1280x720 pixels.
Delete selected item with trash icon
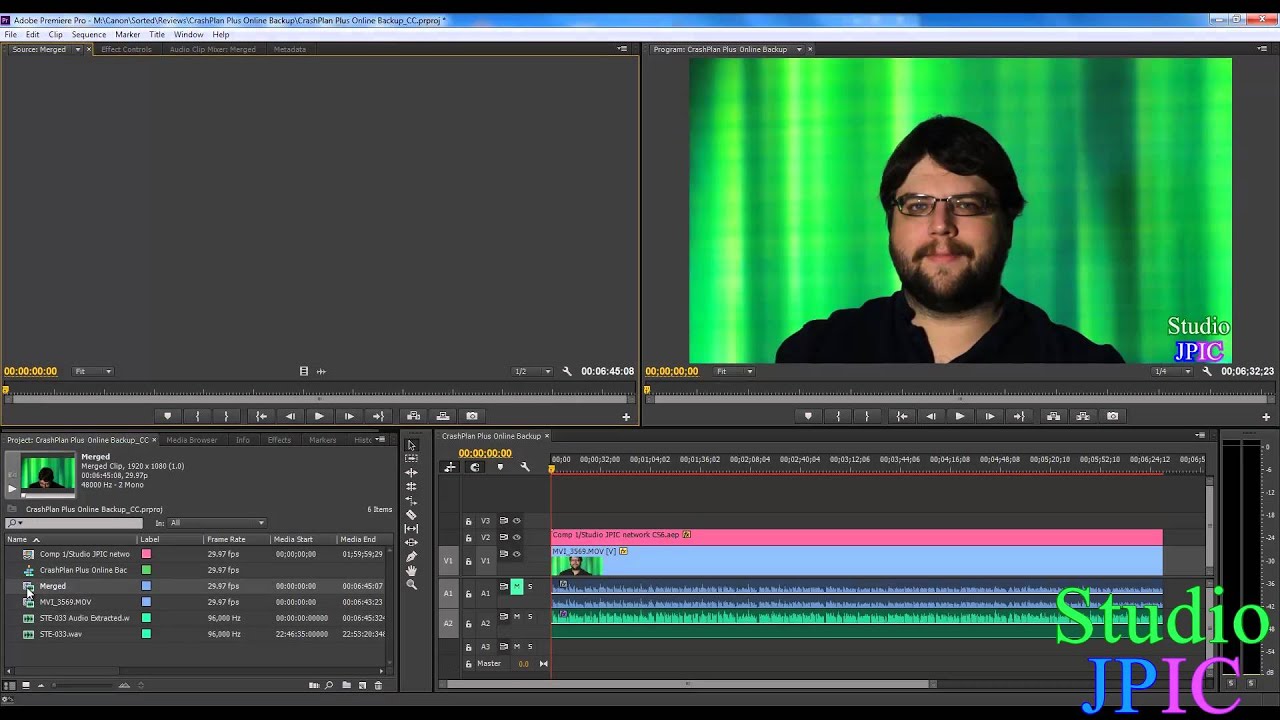[x=378, y=685]
